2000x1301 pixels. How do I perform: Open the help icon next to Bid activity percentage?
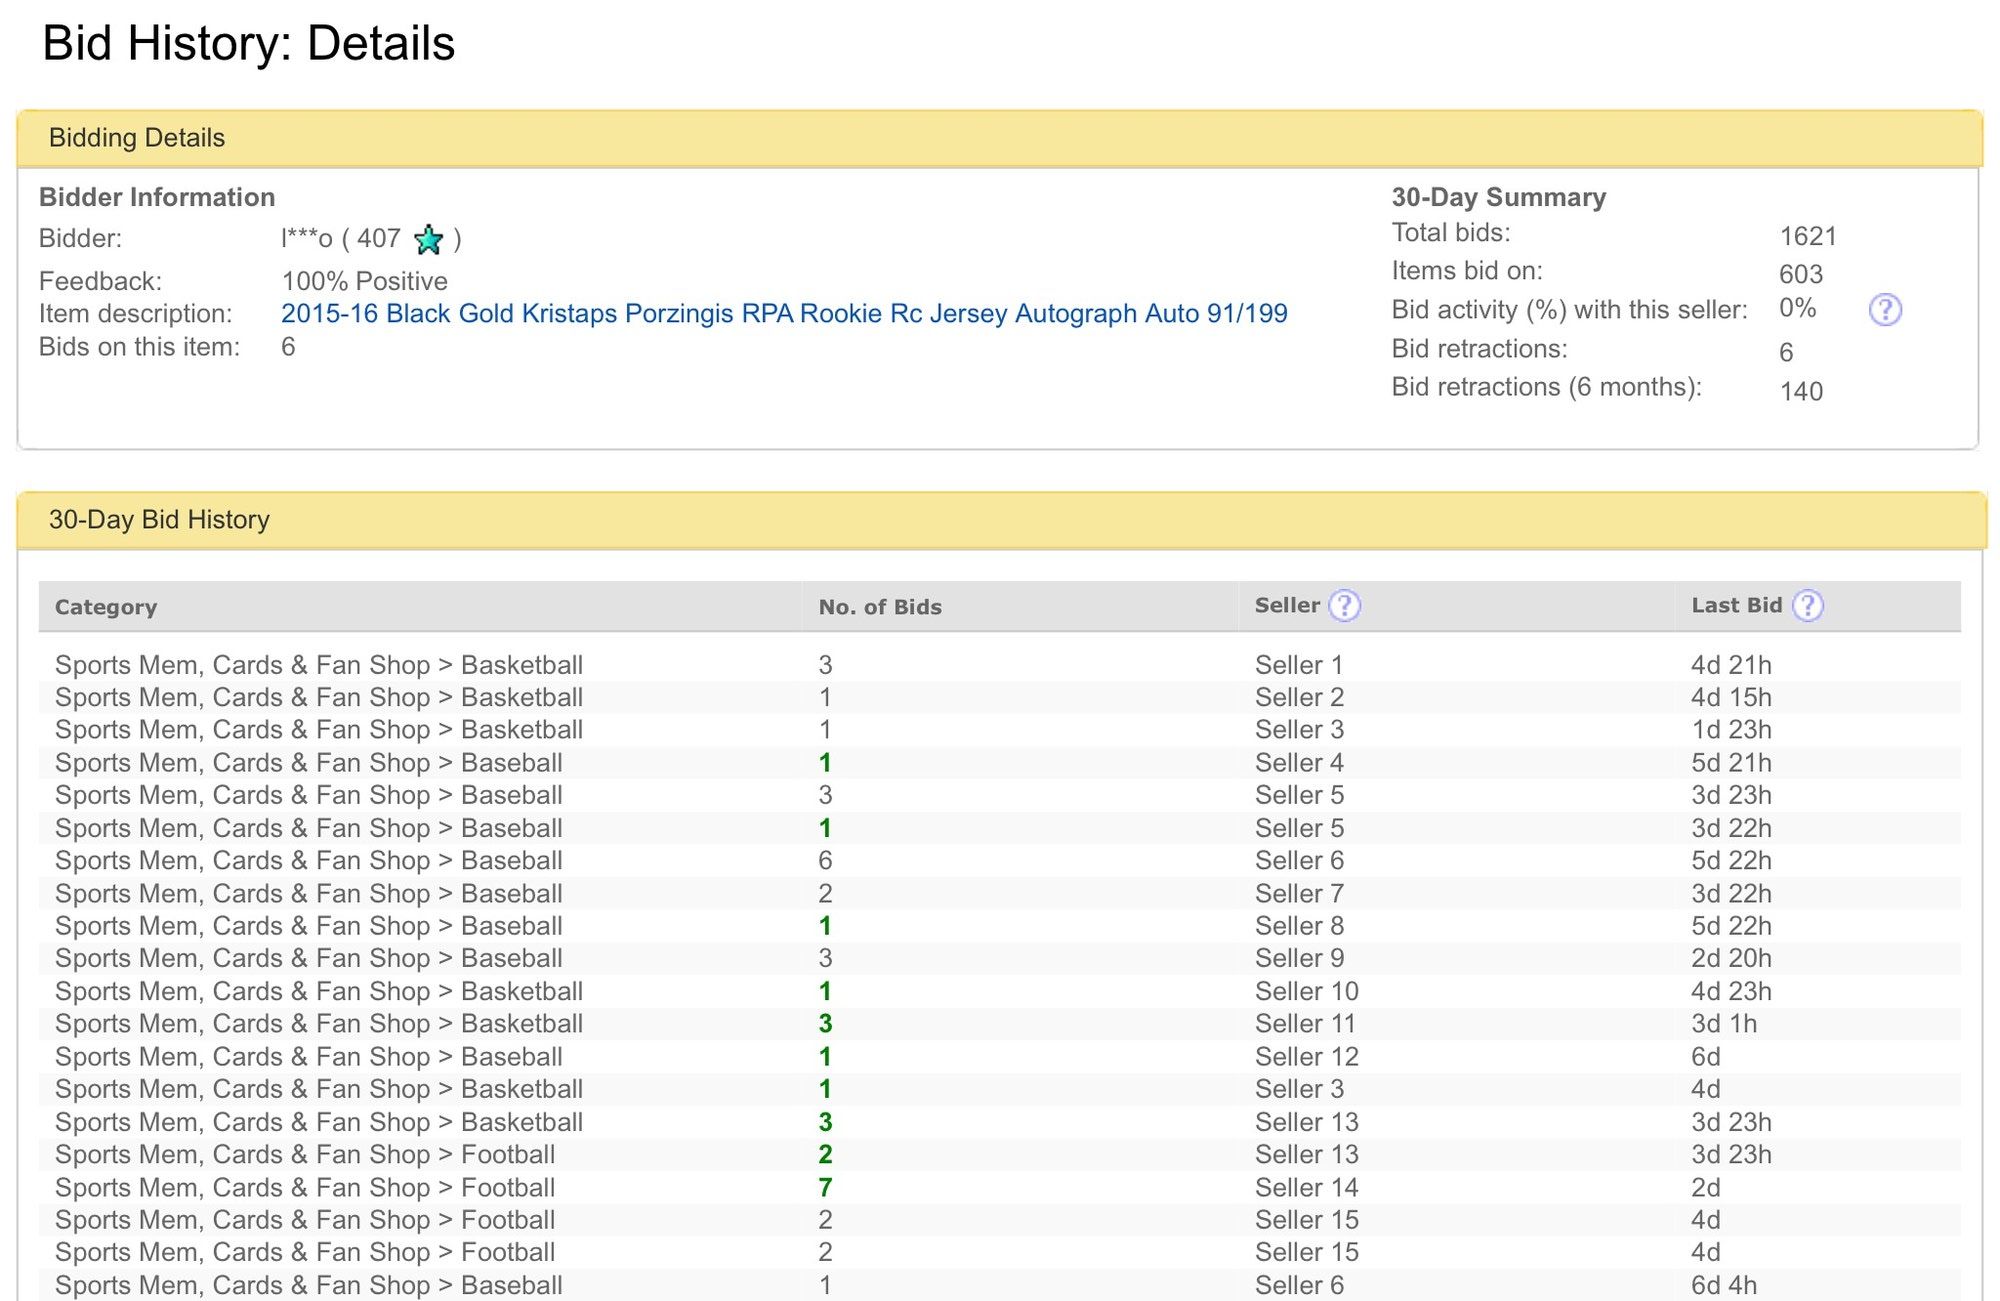pyautogui.click(x=1885, y=310)
